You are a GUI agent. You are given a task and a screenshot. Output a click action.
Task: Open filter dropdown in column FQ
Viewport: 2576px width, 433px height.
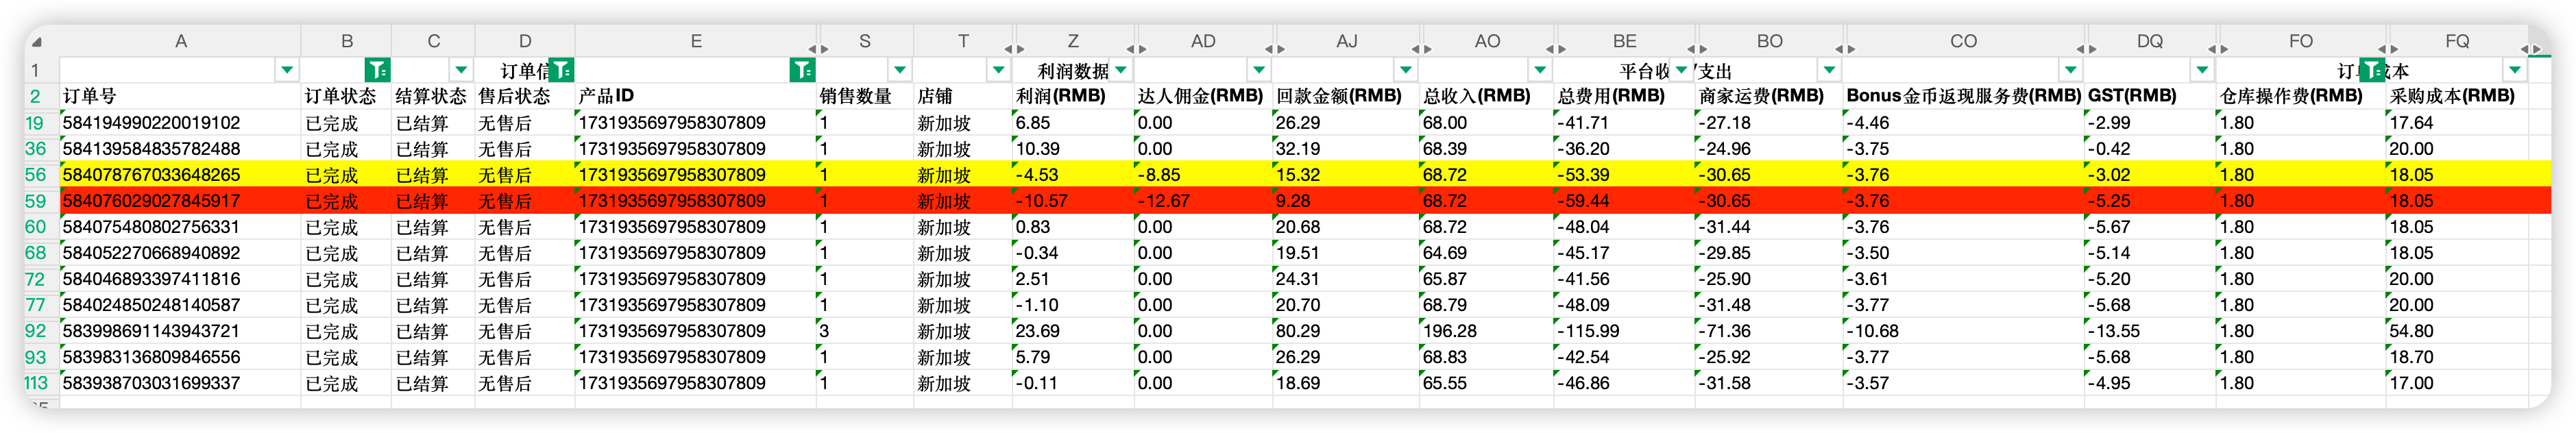point(2514,70)
